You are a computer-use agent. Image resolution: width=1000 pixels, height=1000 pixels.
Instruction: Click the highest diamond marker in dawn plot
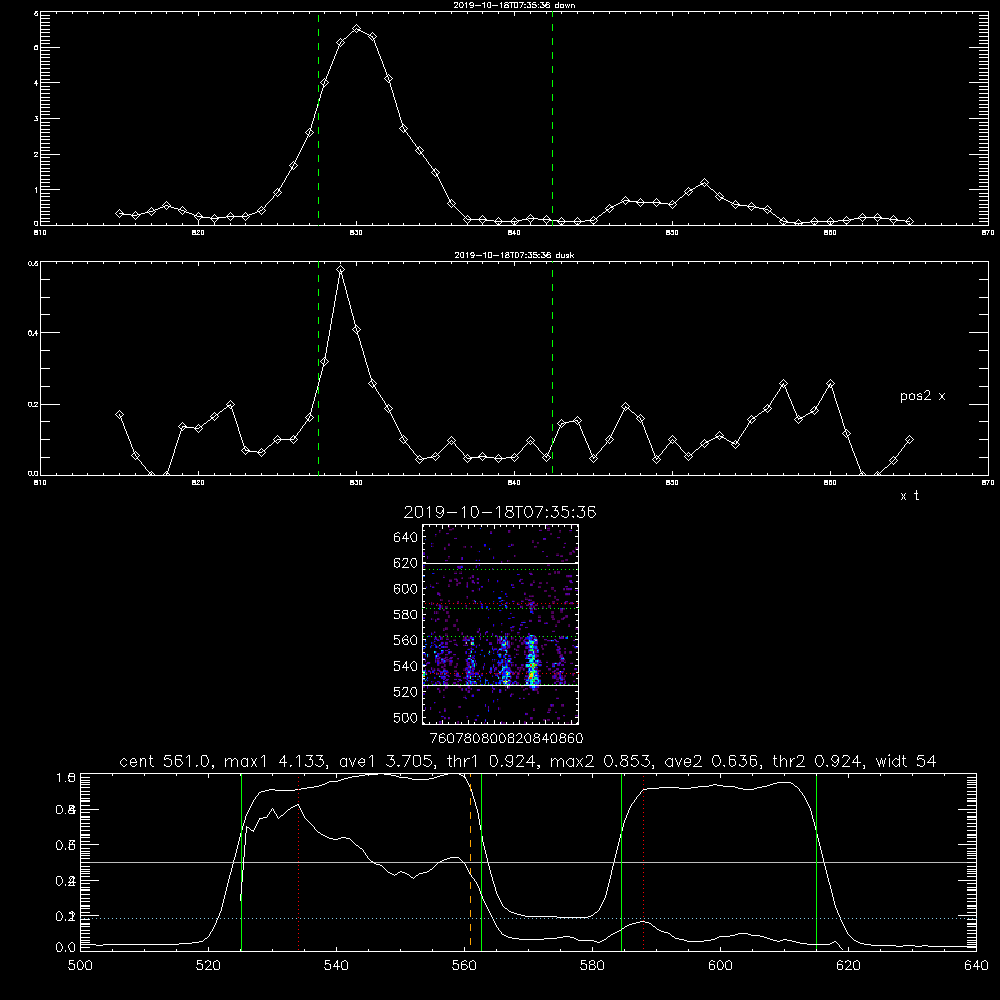click(357, 29)
